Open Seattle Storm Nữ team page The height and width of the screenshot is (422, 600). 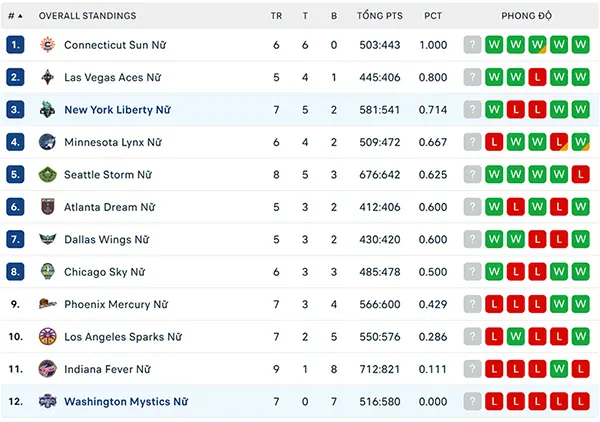click(108, 174)
